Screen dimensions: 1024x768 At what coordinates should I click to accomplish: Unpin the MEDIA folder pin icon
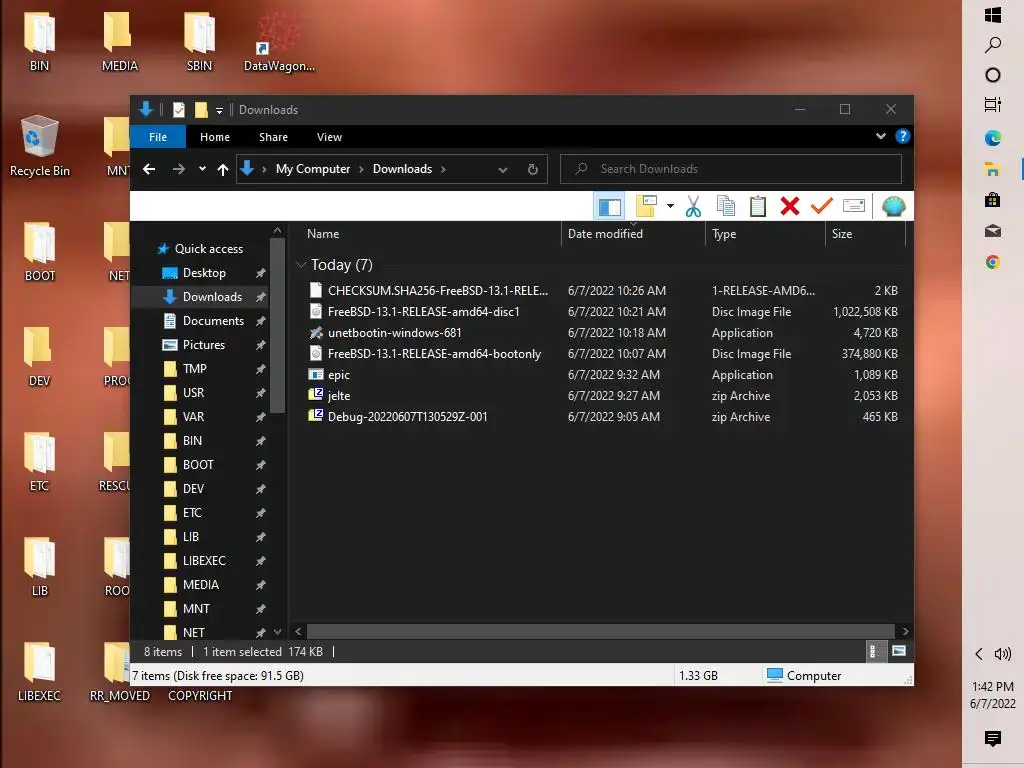(261, 585)
